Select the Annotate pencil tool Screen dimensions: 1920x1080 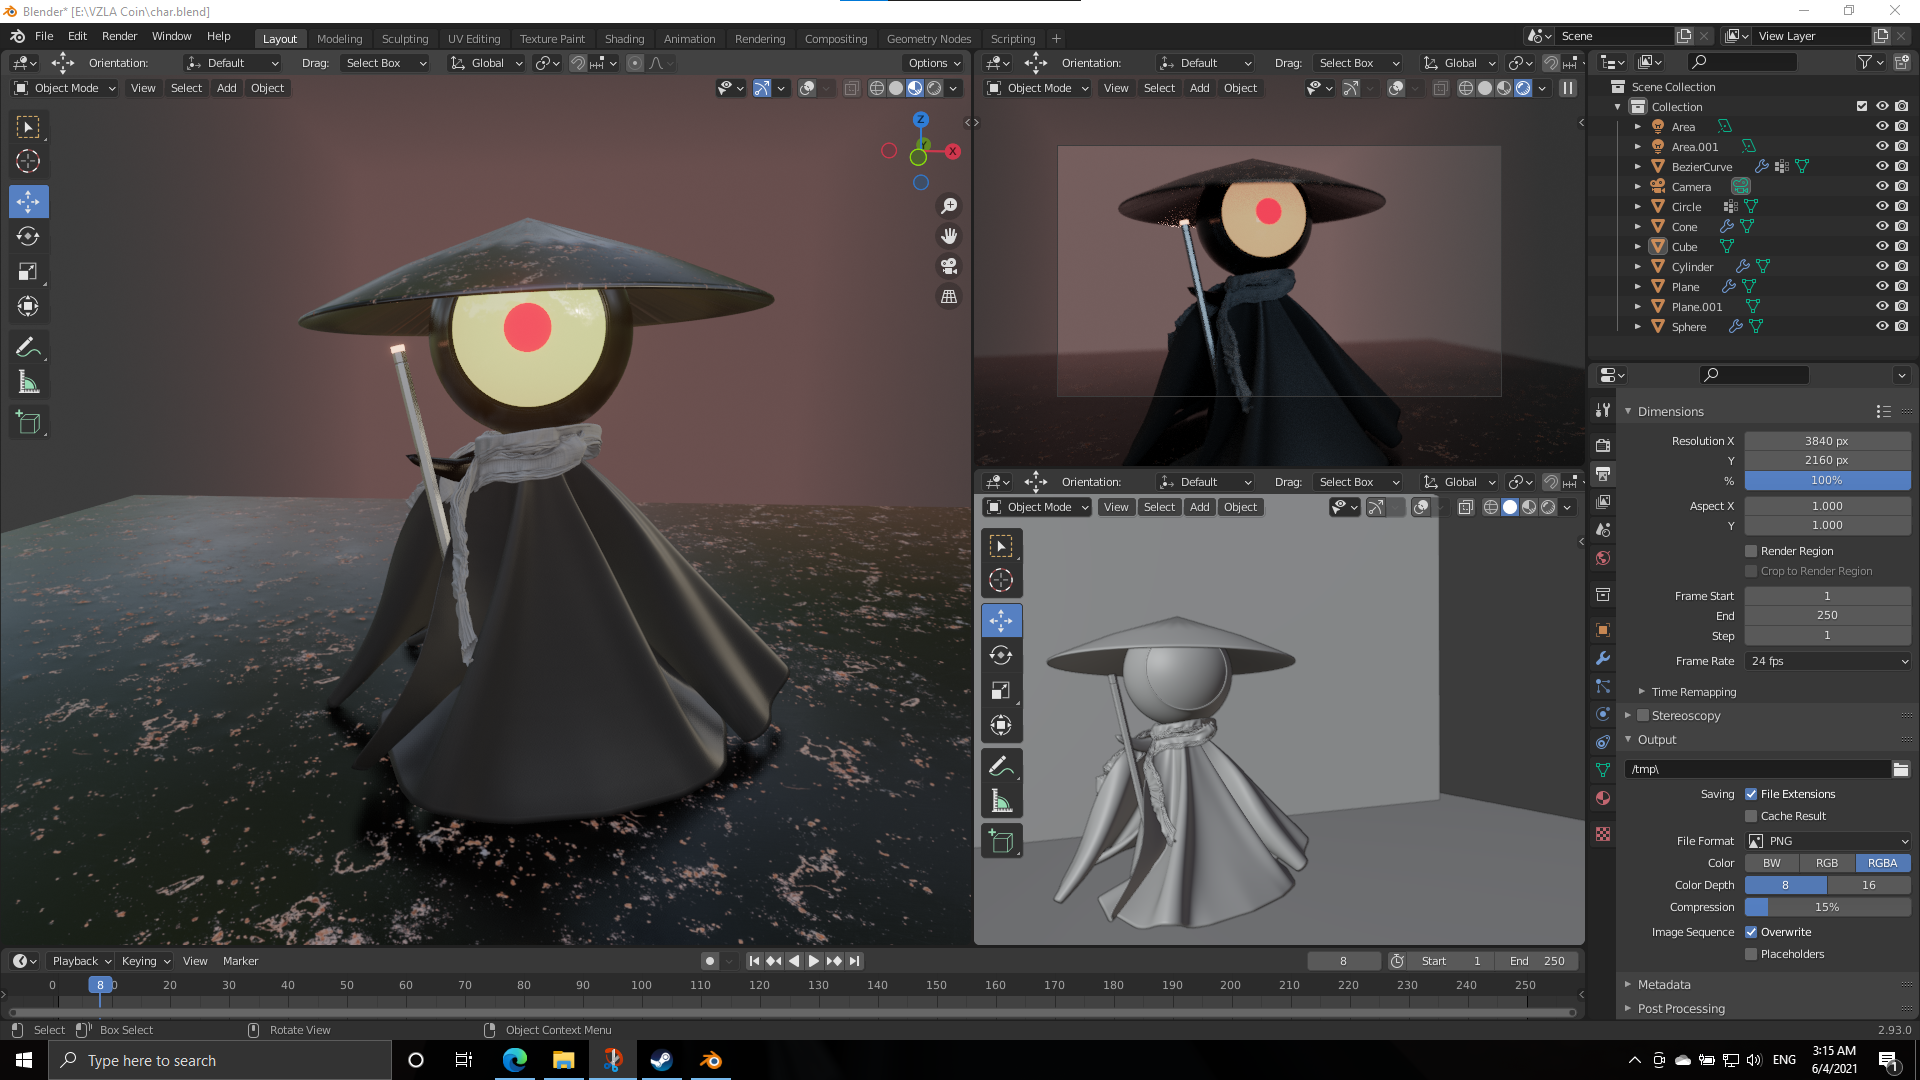tap(28, 347)
